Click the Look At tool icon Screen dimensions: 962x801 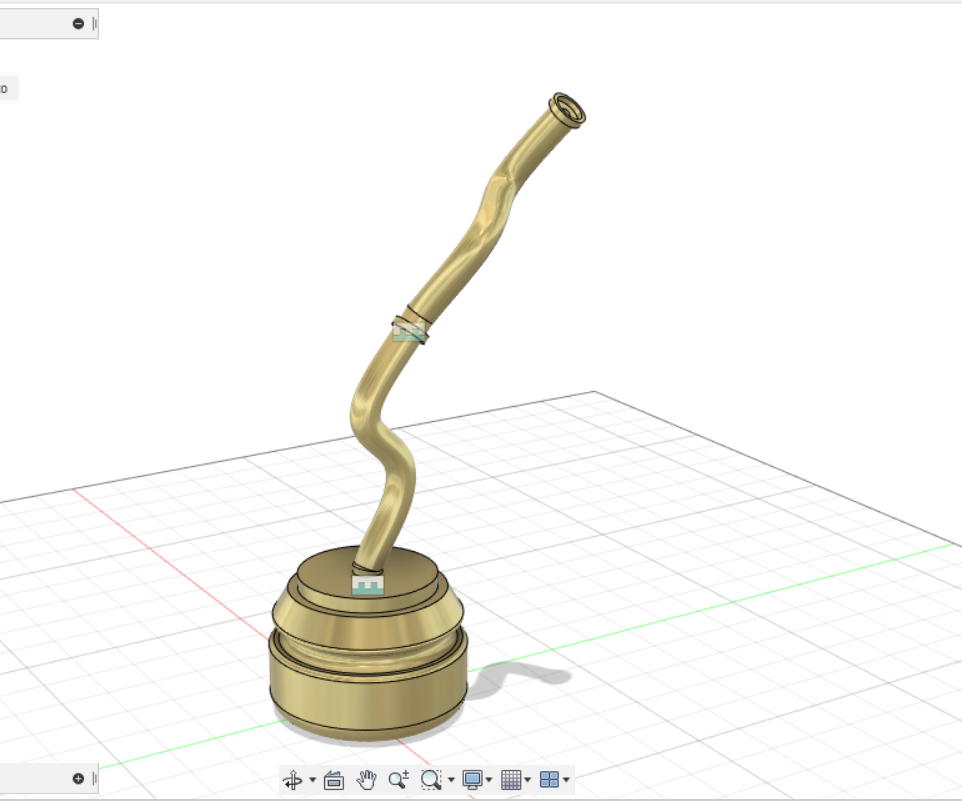[x=334, y=780]
